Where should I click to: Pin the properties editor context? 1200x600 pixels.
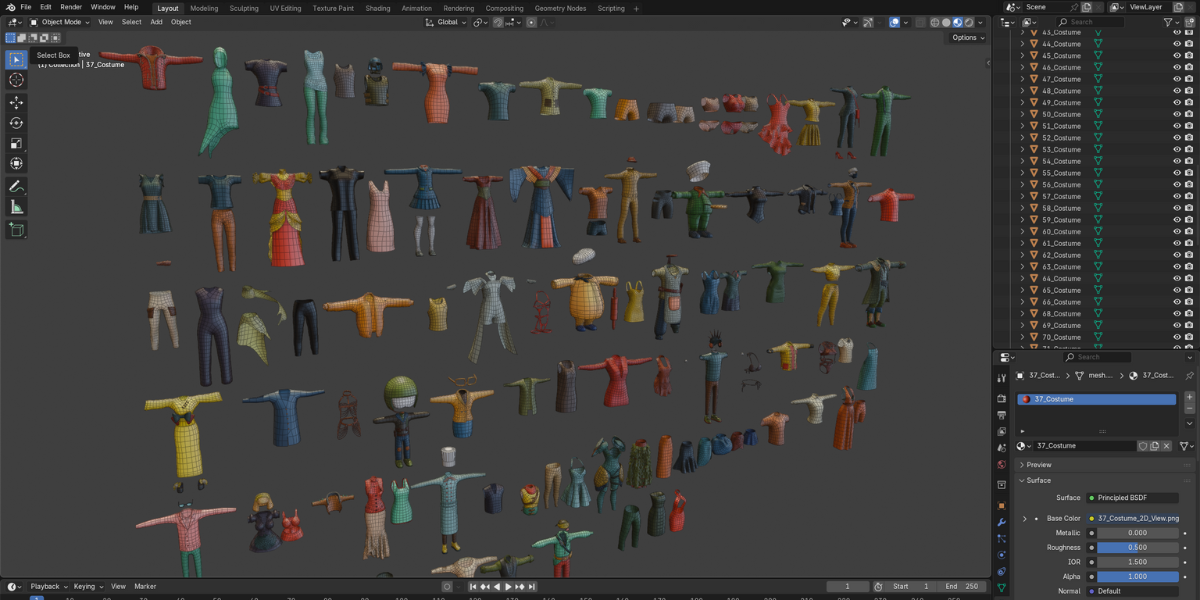click(x=1189, y=375)
